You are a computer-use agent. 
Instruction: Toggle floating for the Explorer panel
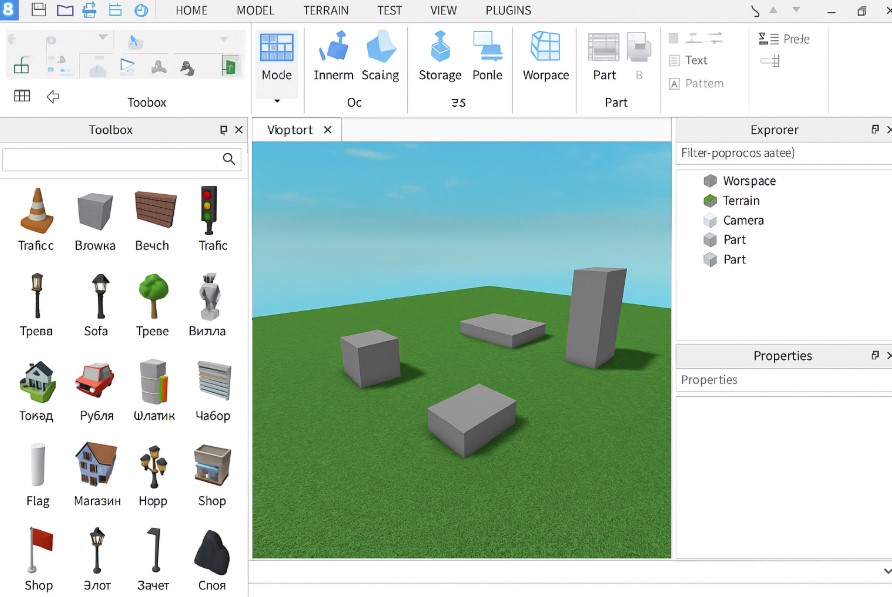coord(875,130)
